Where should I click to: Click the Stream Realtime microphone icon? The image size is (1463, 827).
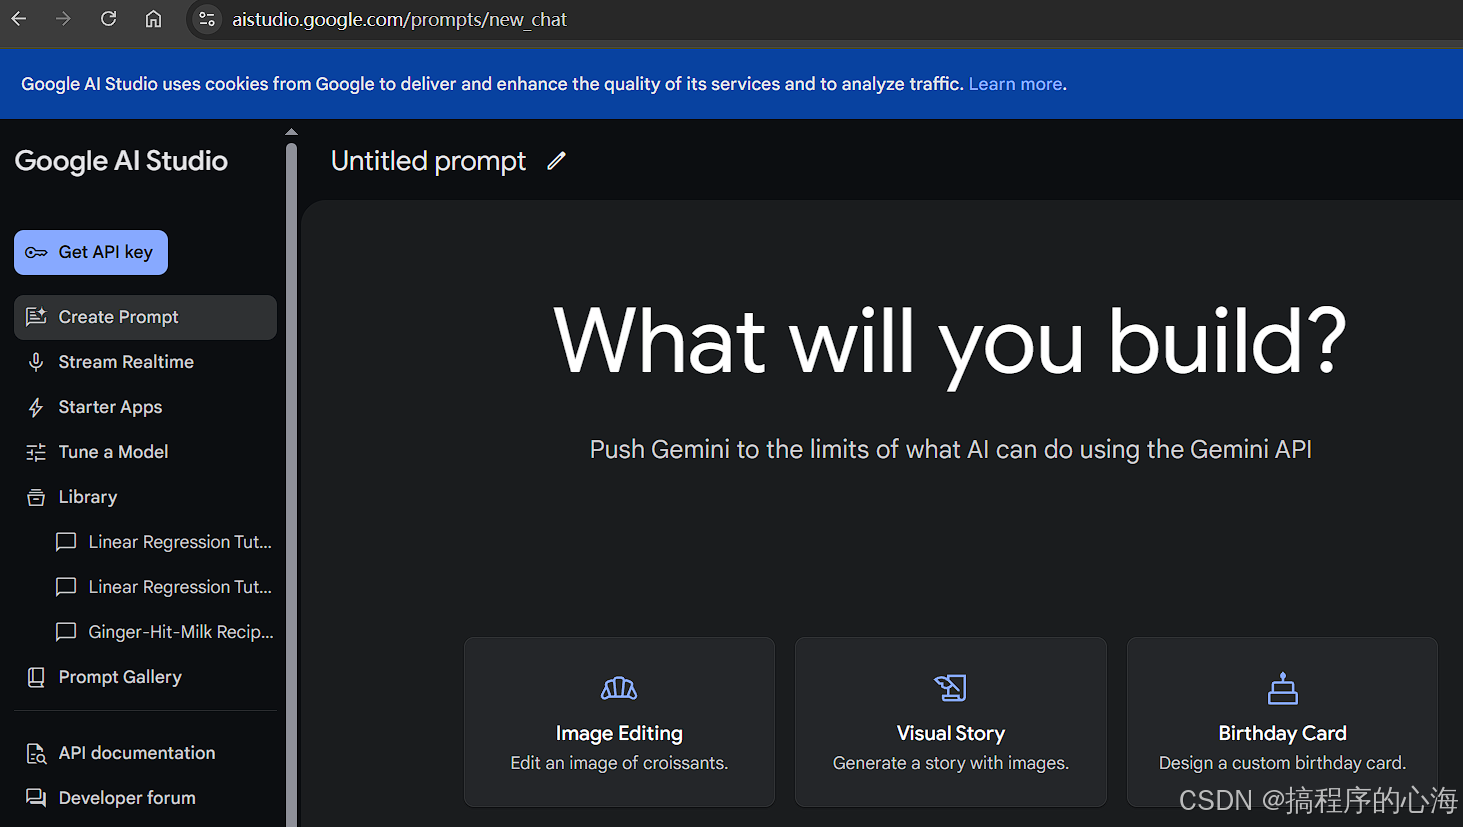pos(36,362)
